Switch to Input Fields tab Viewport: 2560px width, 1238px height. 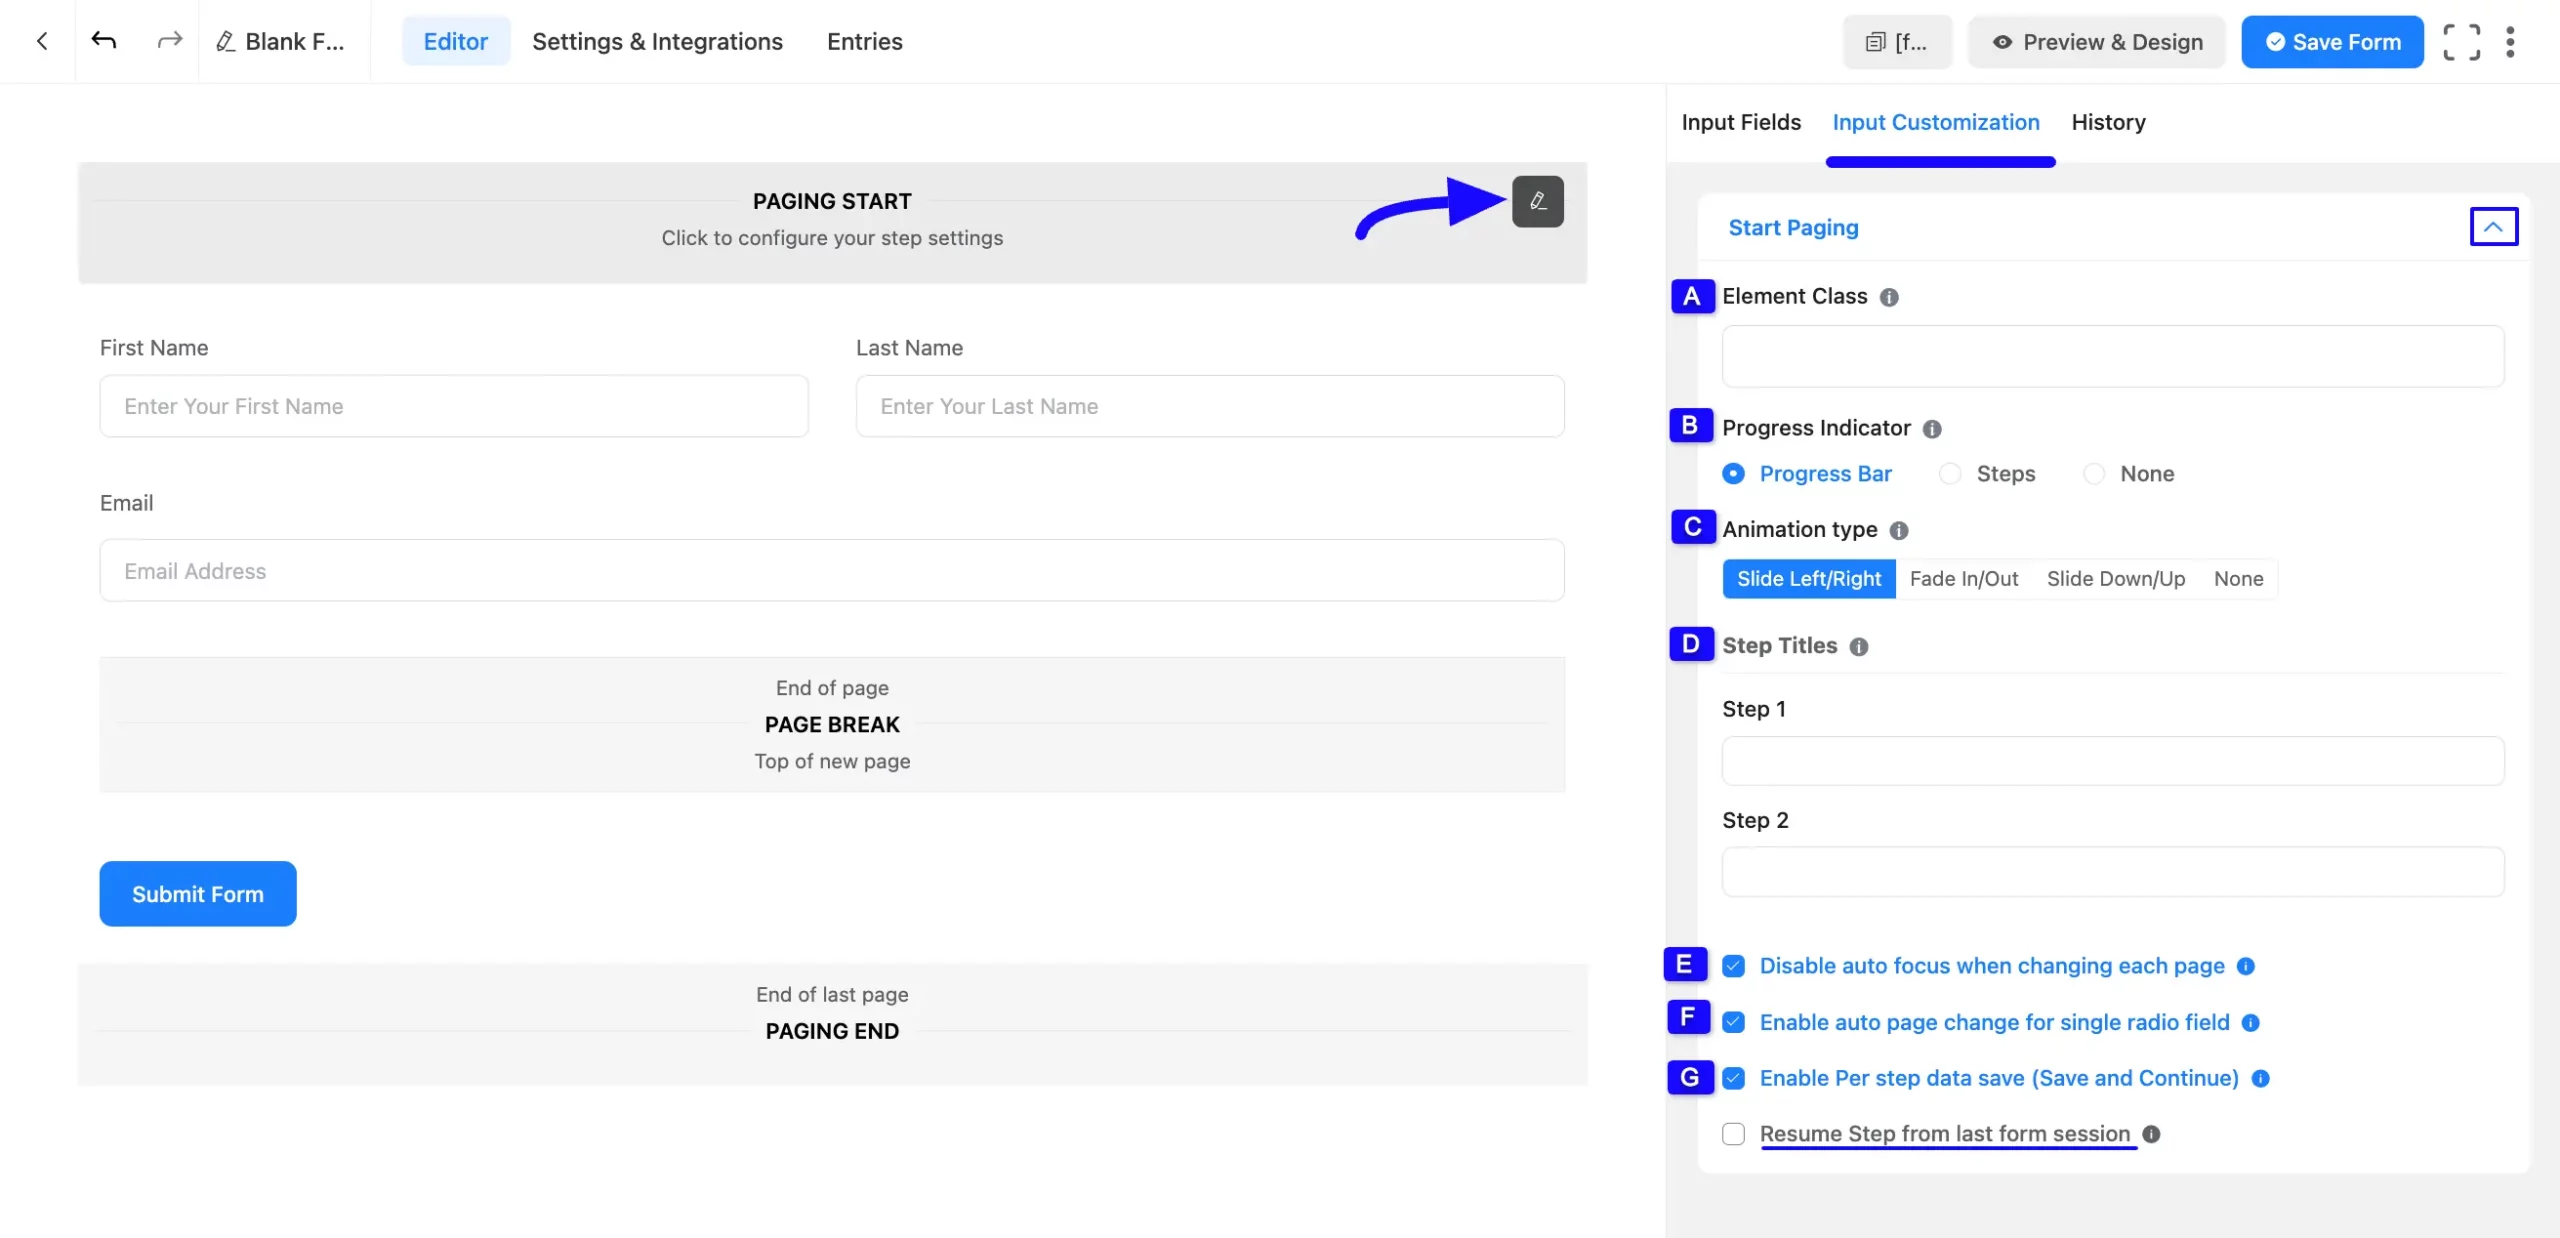pyautogui.click(x=1741, y=122)
